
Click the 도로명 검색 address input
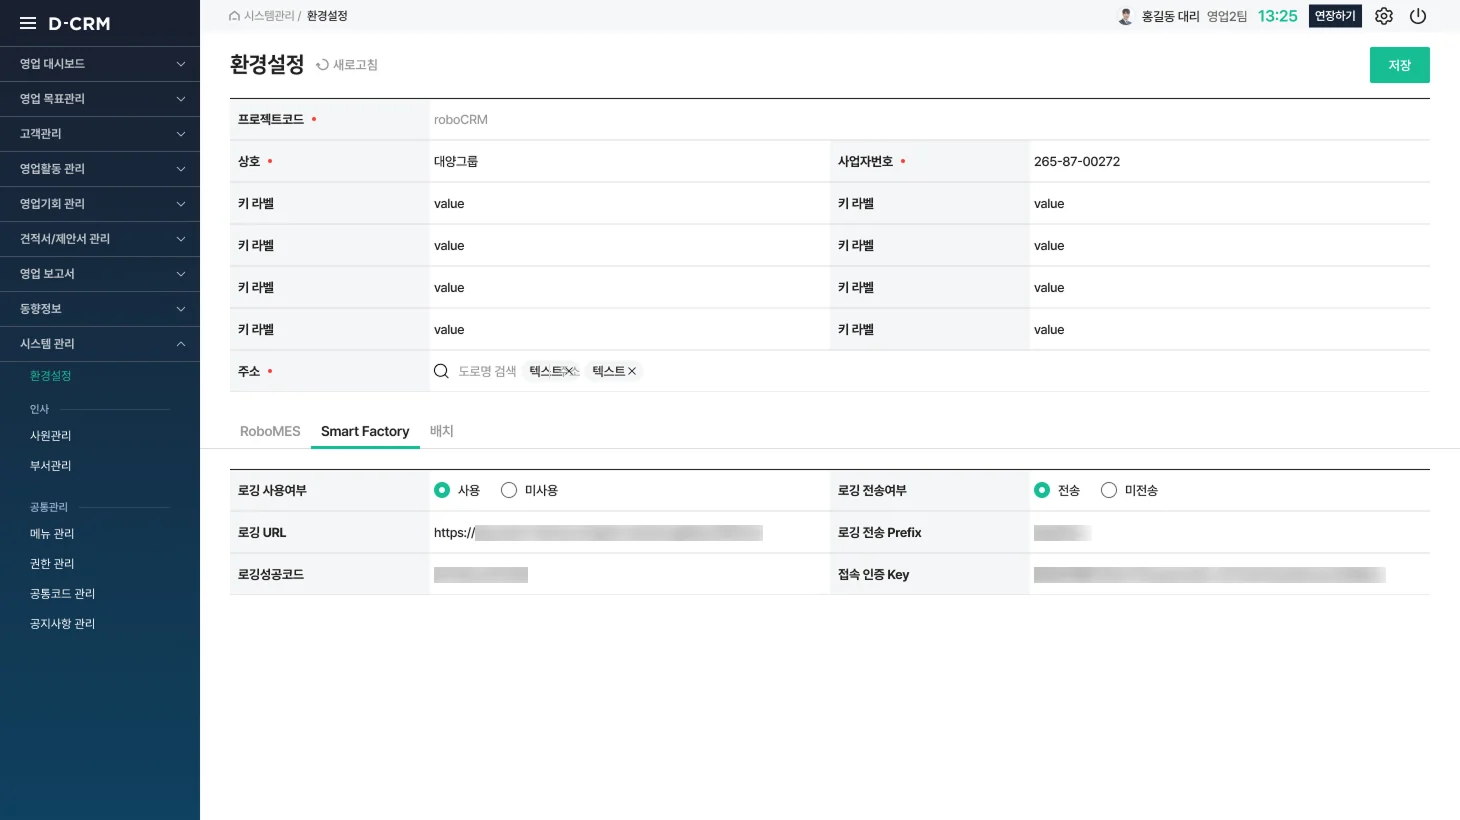tap(487, 371)
